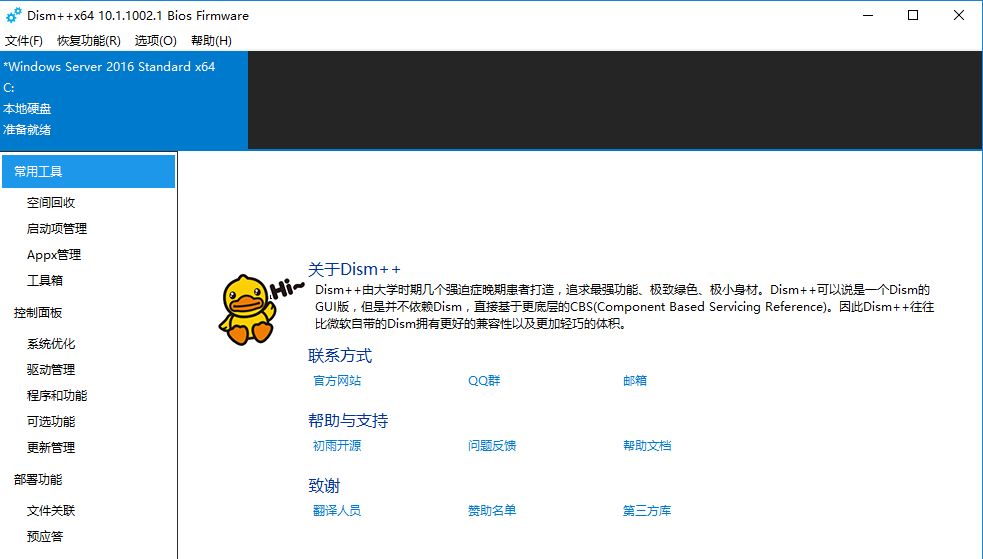Maximize the Dism++ window

[913, 16]
